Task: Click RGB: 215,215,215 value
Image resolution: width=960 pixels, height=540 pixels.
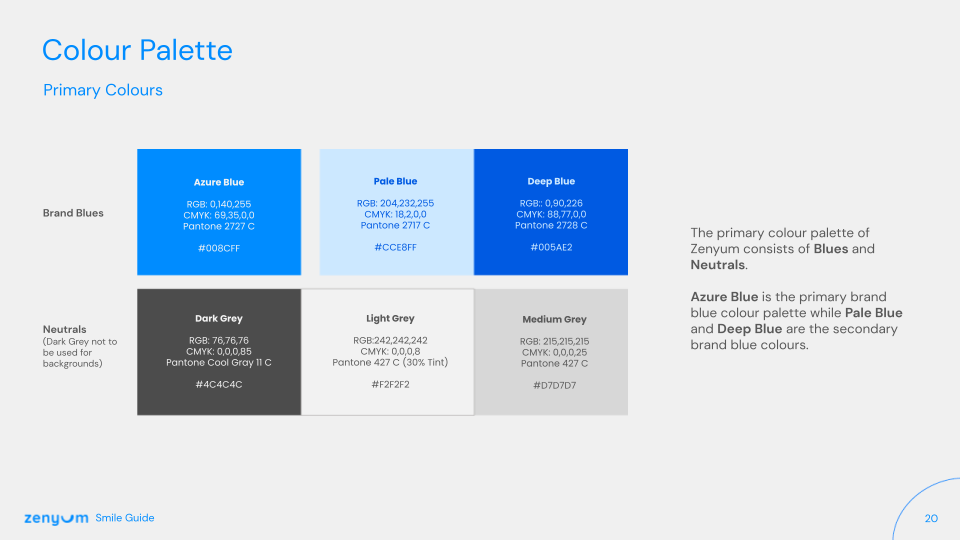Action: [554, 341]
